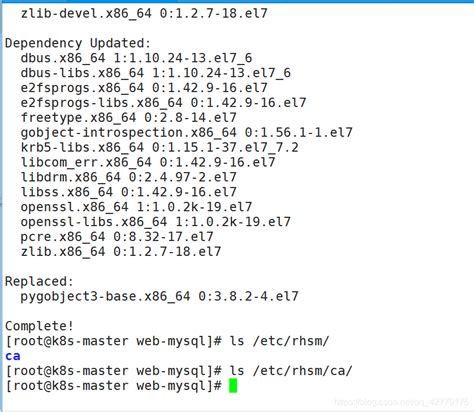
Task: Click the dbus-libs.x86_64 package entry
Action: [x=156, y=73]
